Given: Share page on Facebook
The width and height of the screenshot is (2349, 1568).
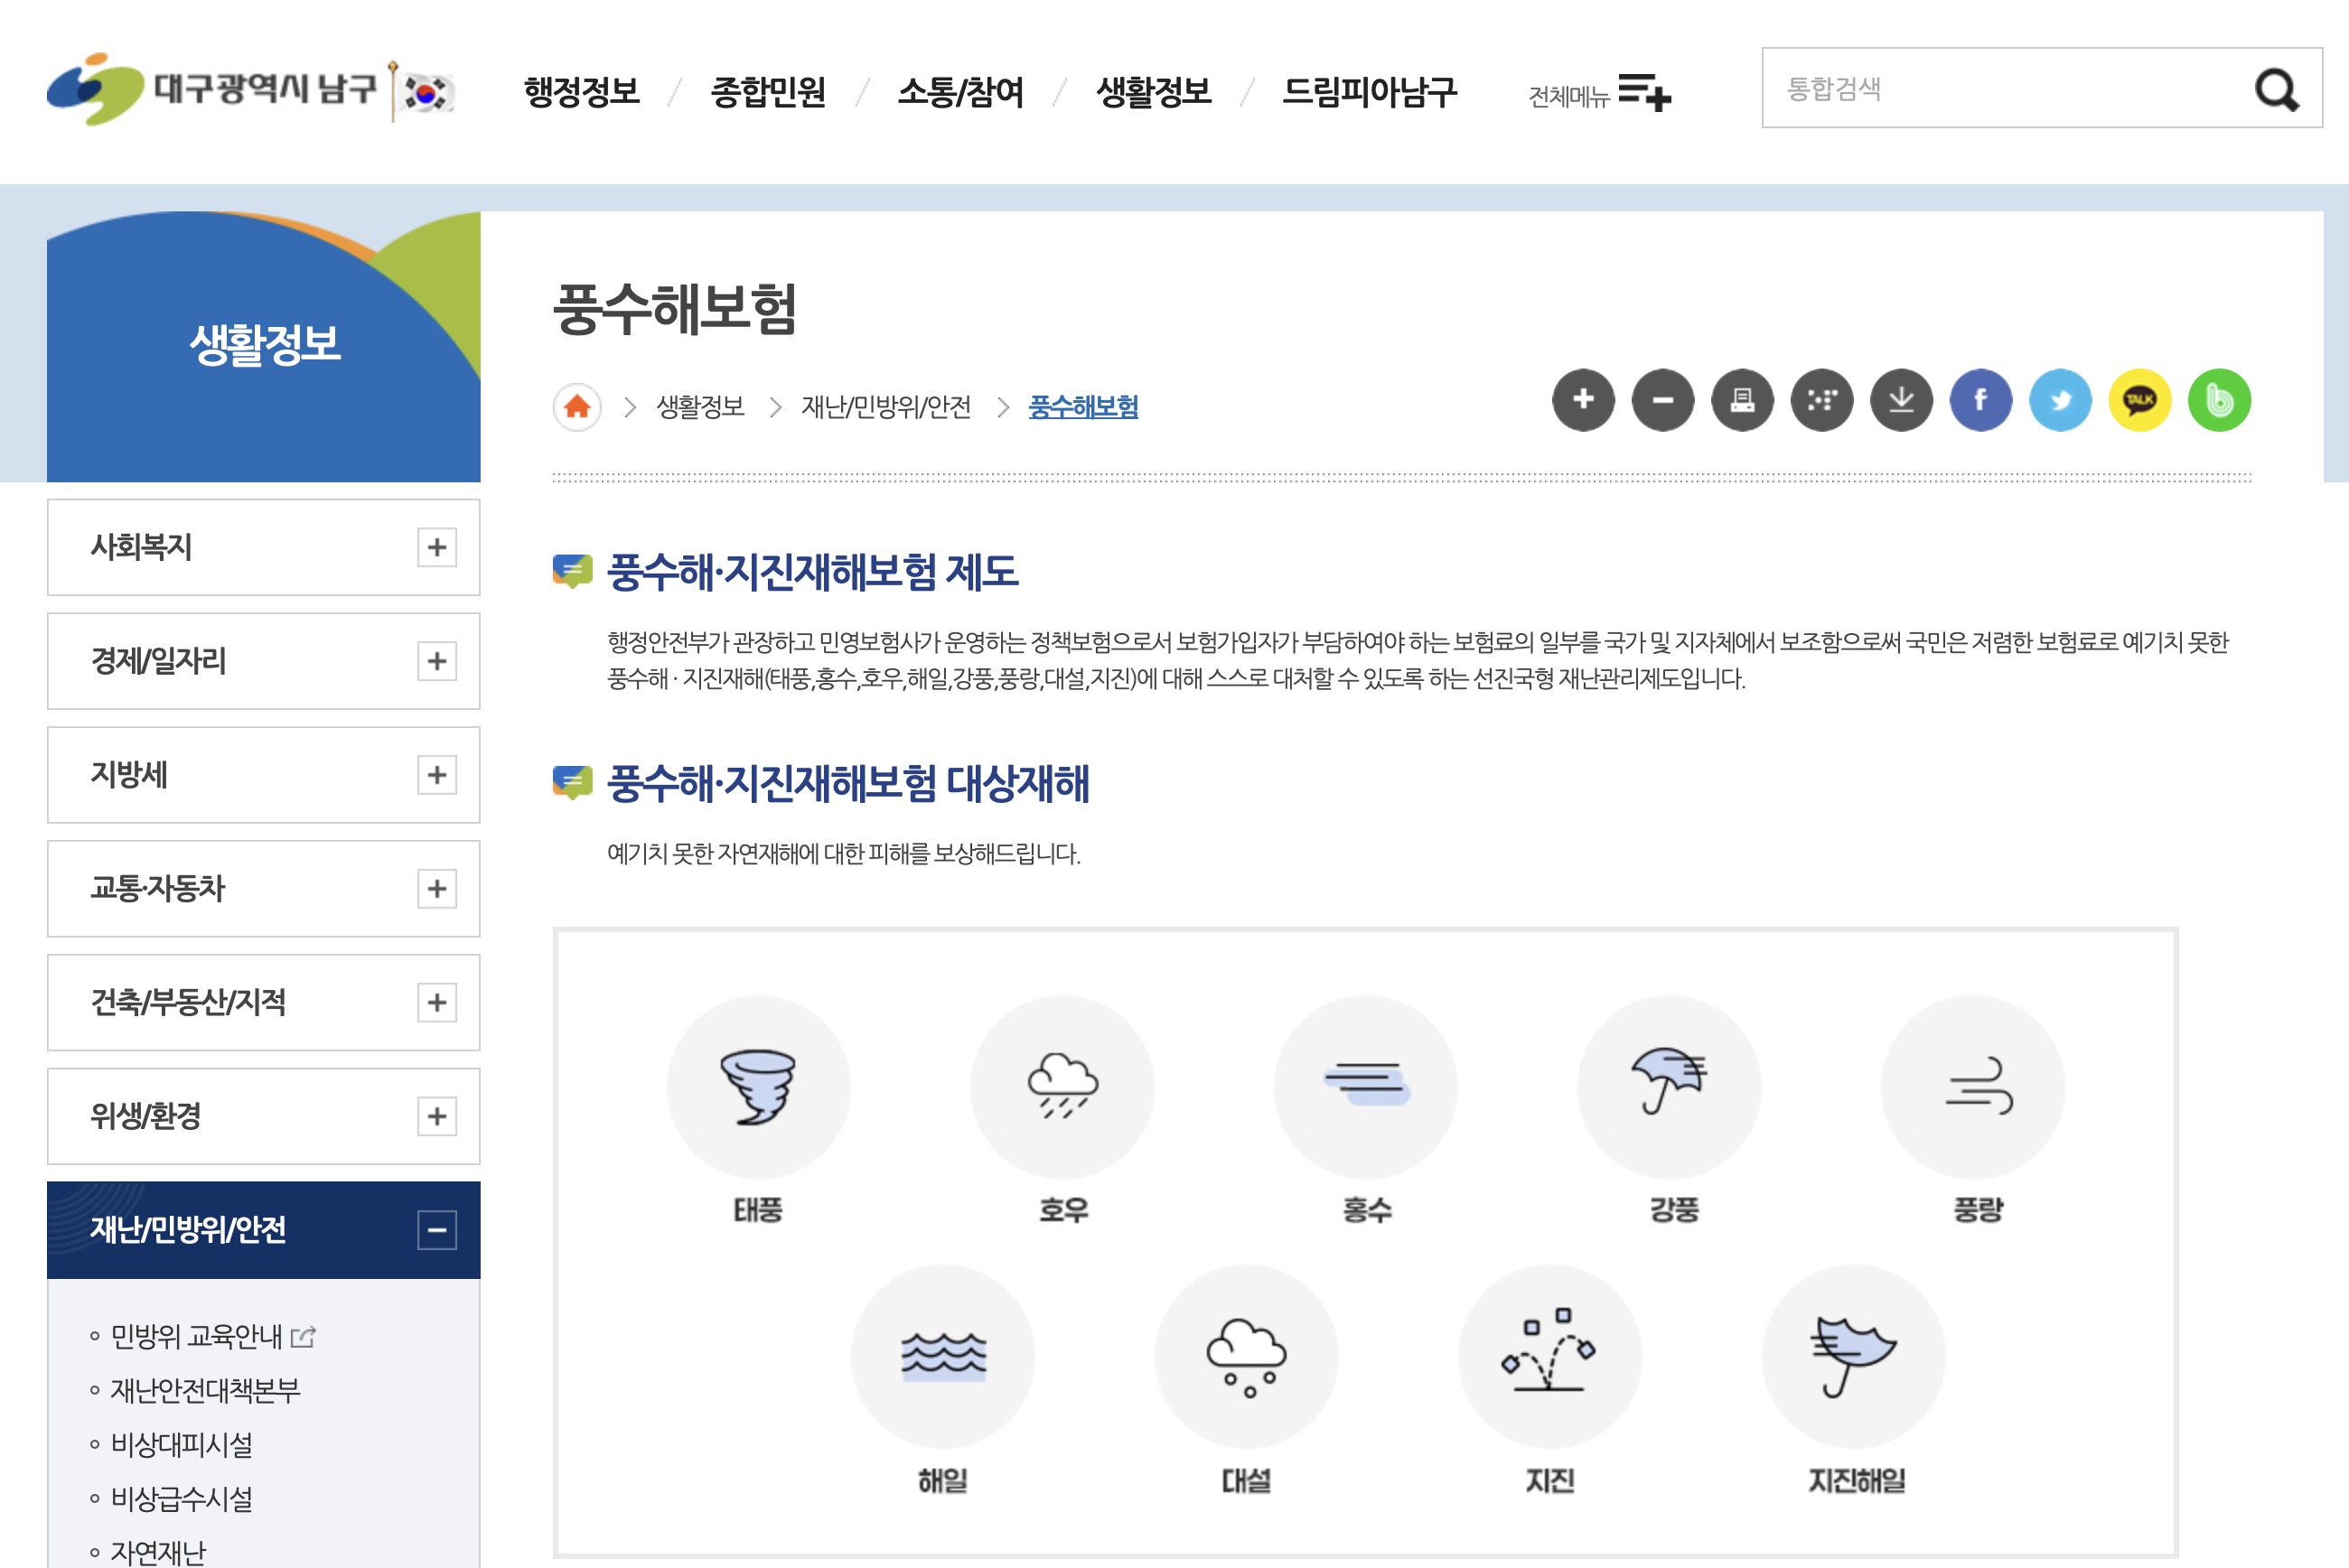Looking at the screenshot, I should click(x=1980, y=400).
